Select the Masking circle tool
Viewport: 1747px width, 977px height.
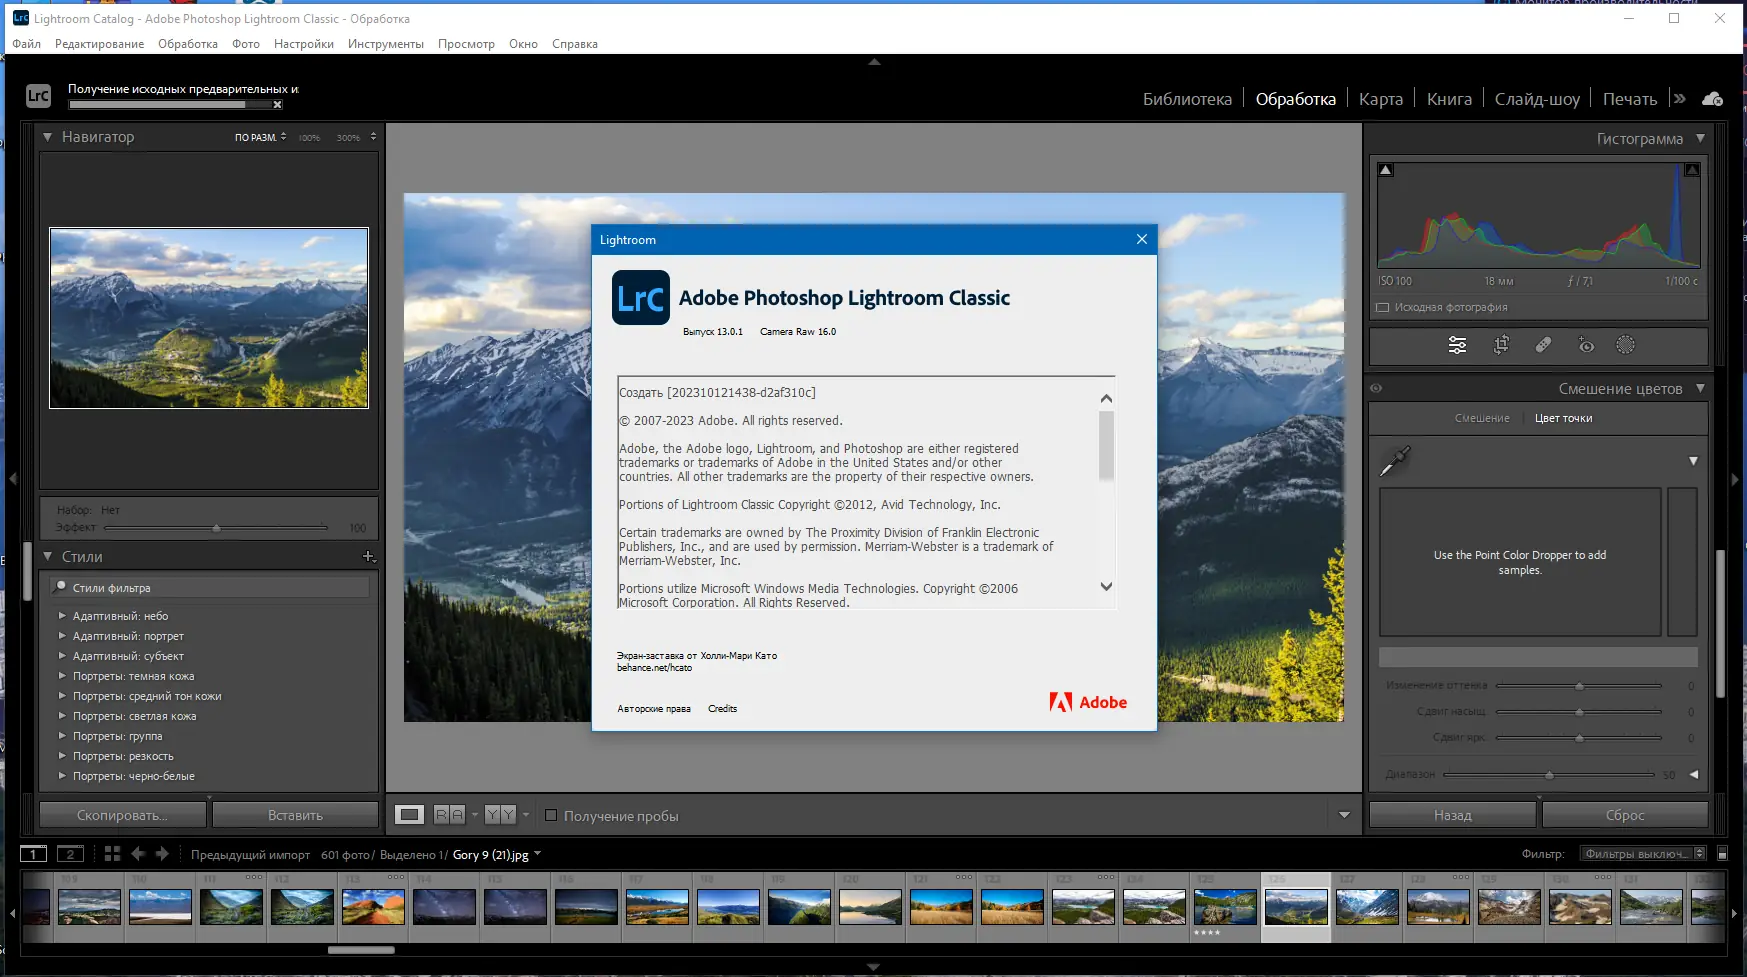coord(1626,345)
